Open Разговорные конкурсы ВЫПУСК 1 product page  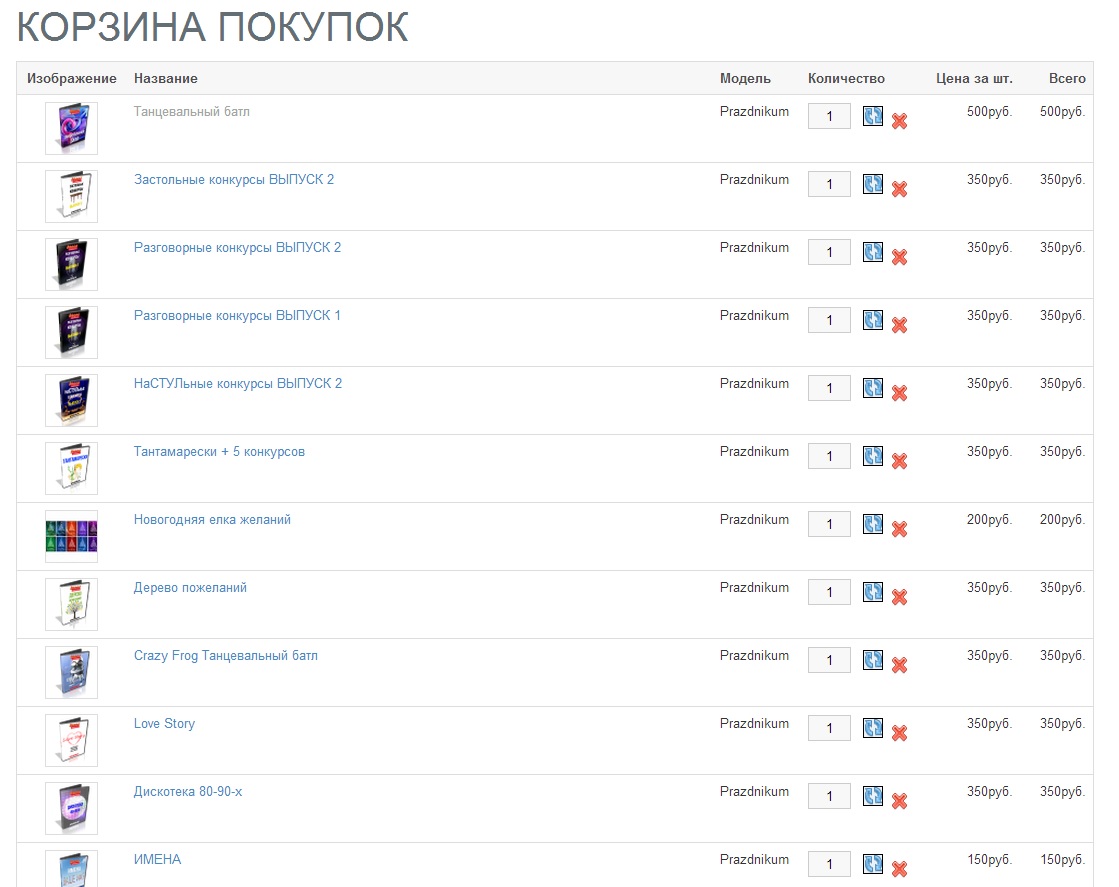coord(237,315)
